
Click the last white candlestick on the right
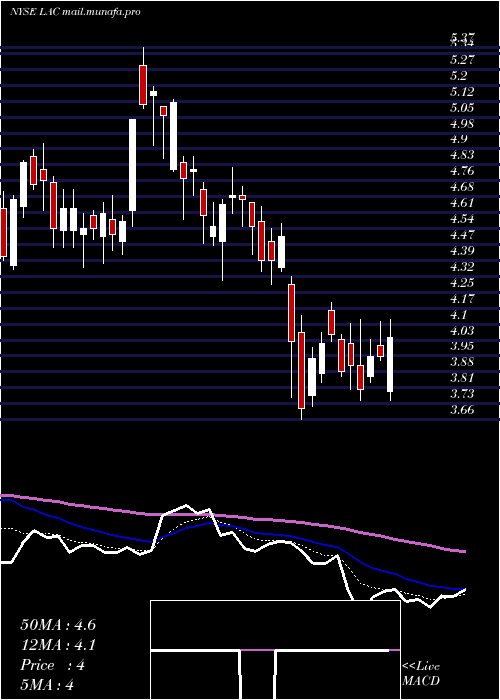[x=390, y=364]
